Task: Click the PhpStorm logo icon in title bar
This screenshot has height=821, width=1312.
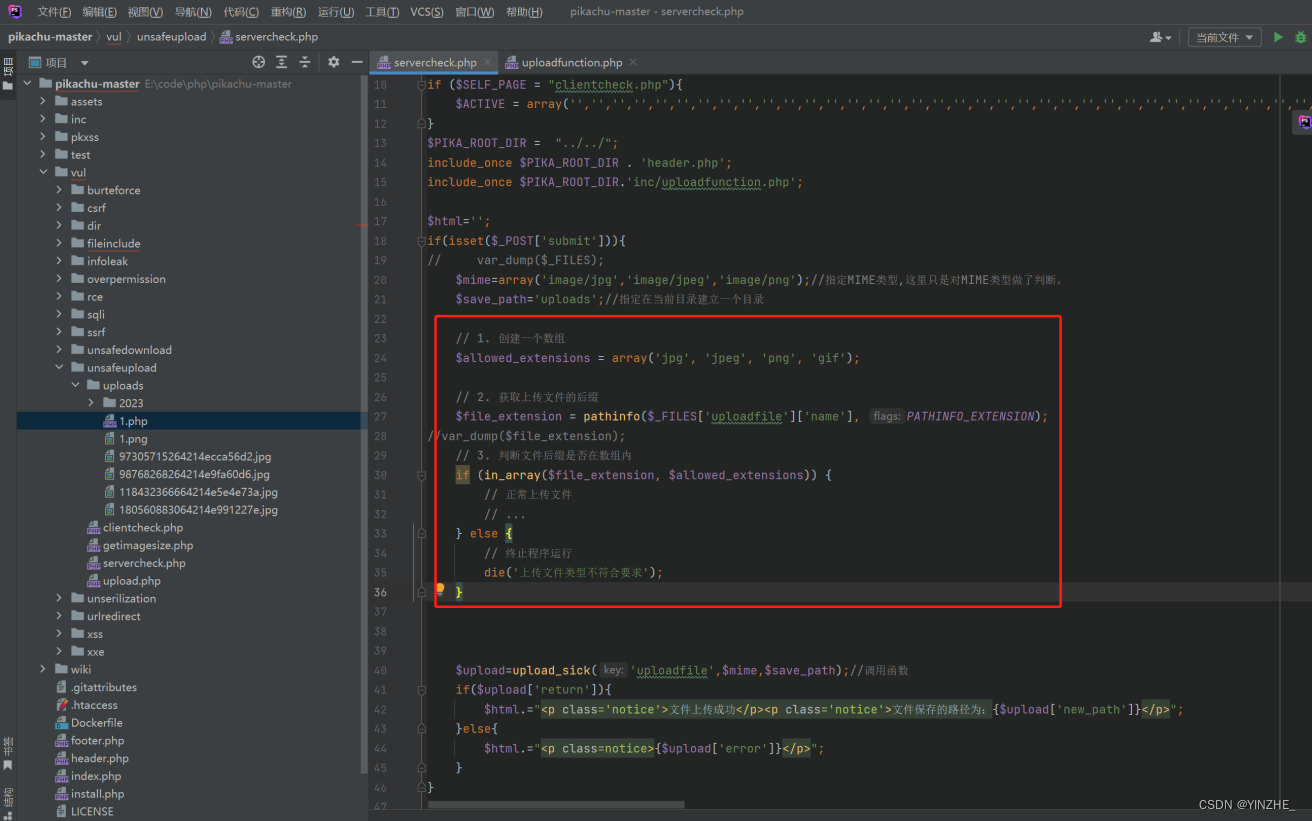Action: tap(15, 12)
